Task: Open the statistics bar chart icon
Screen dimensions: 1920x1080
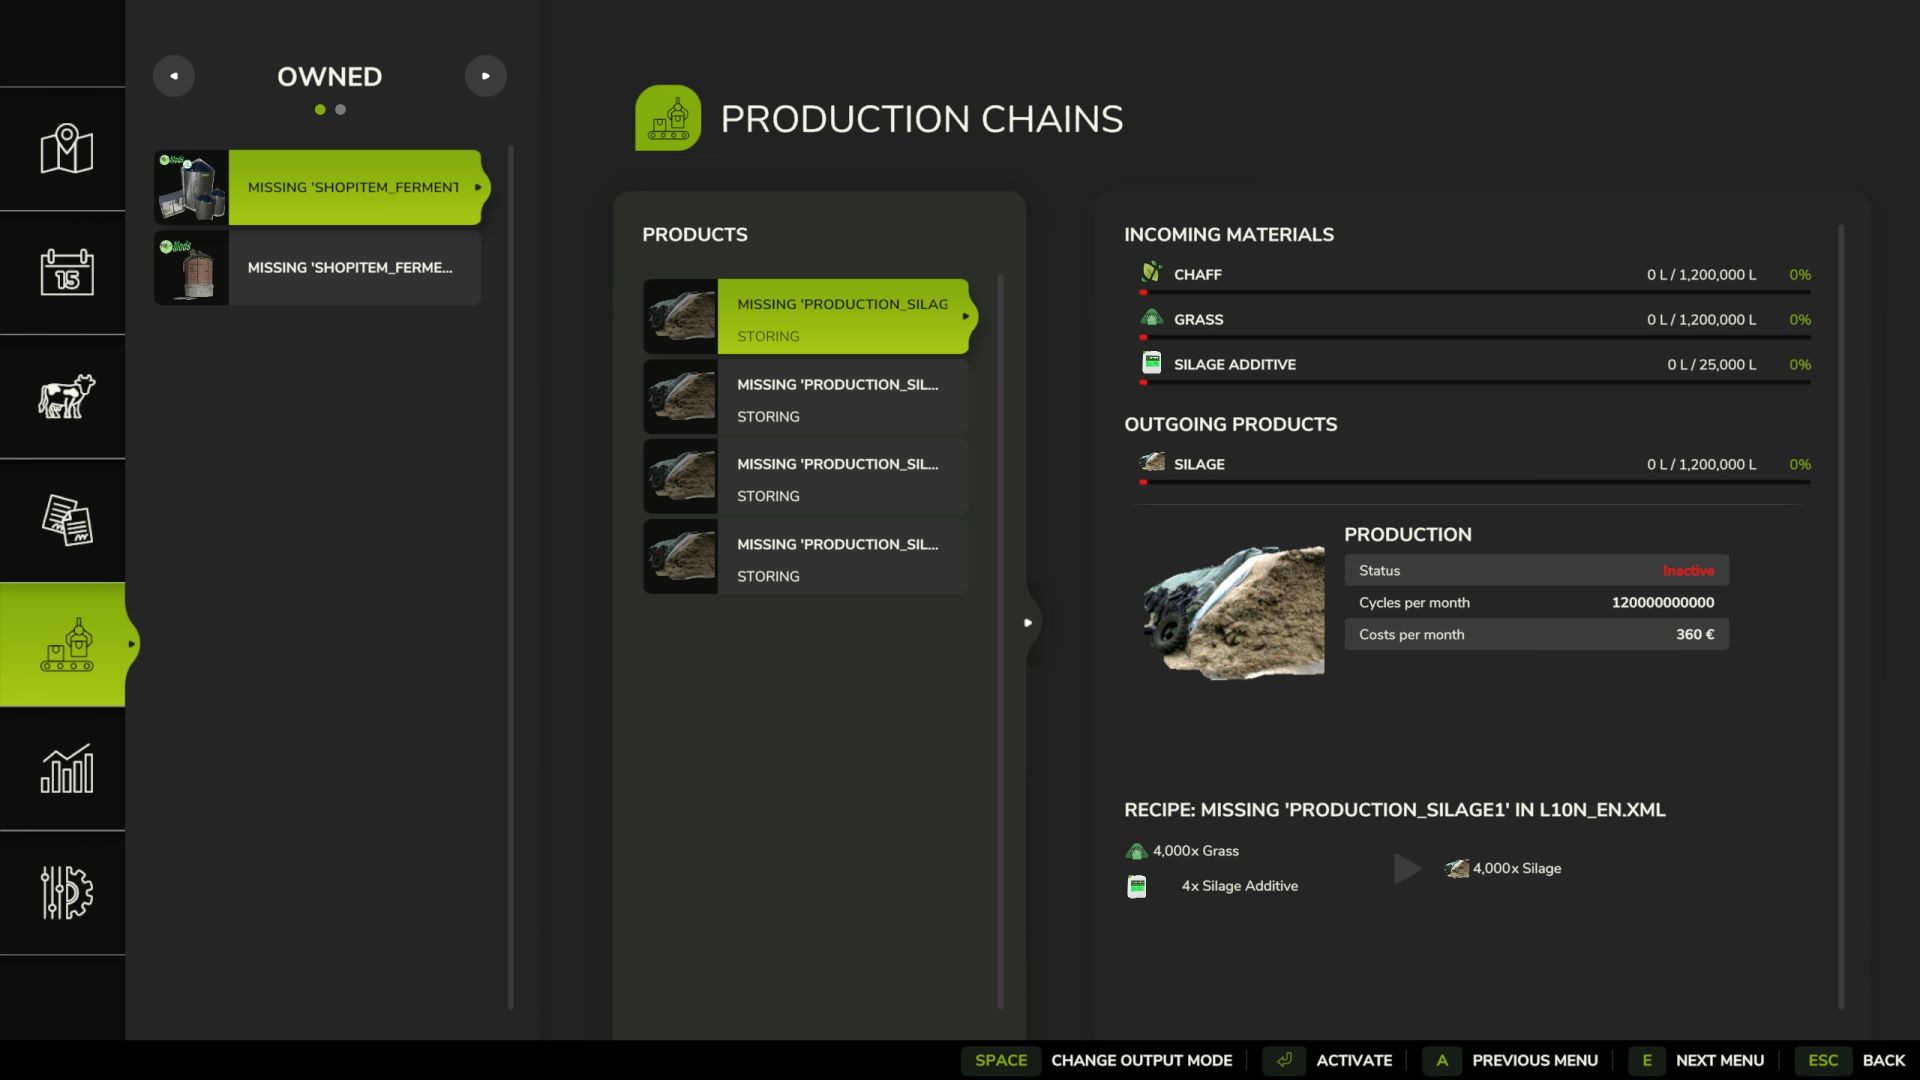Action: click(x=66, y=769)
